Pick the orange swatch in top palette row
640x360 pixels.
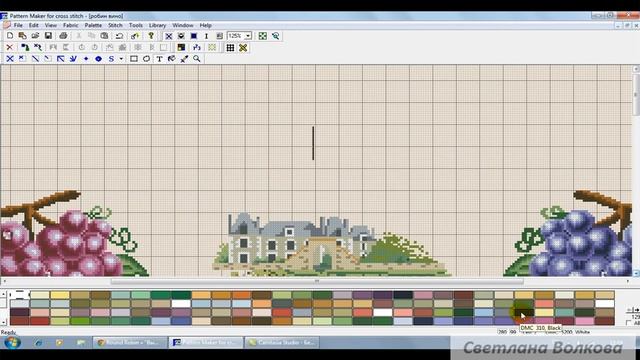242,295
